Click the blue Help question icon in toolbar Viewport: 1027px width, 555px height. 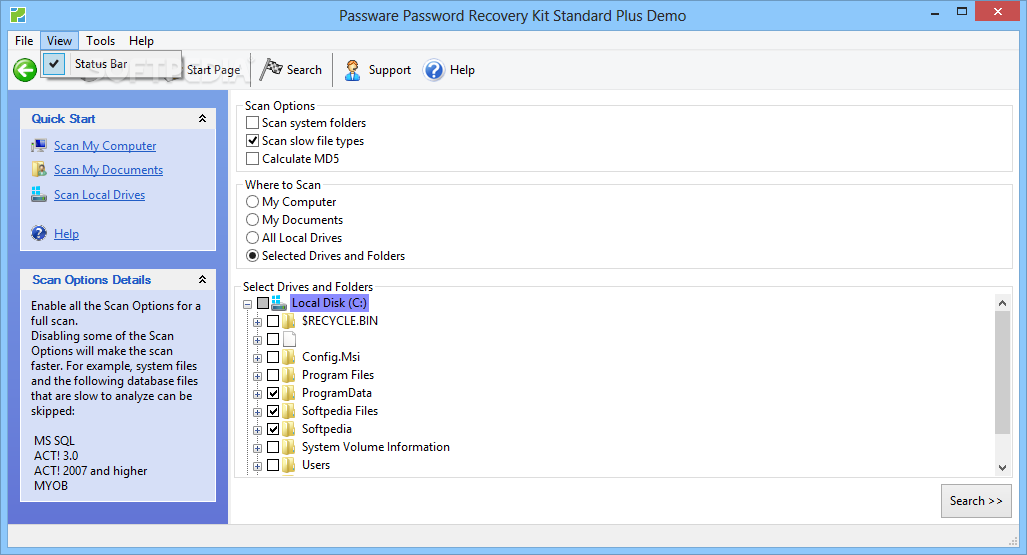pos(434,69)
